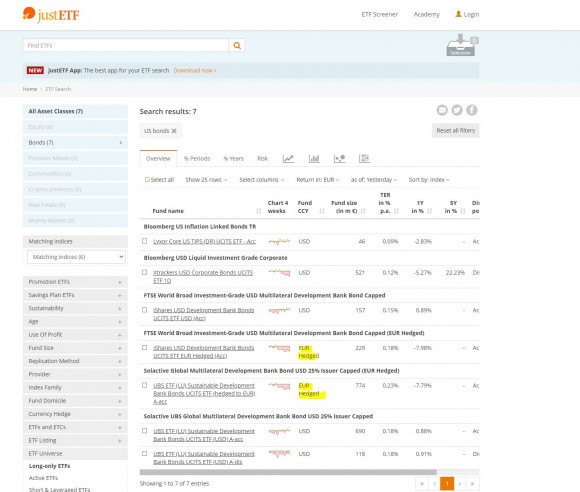580x492 pixels.
Task: Click the orange search magnifier icon
Action: click(x=237, y=46)
